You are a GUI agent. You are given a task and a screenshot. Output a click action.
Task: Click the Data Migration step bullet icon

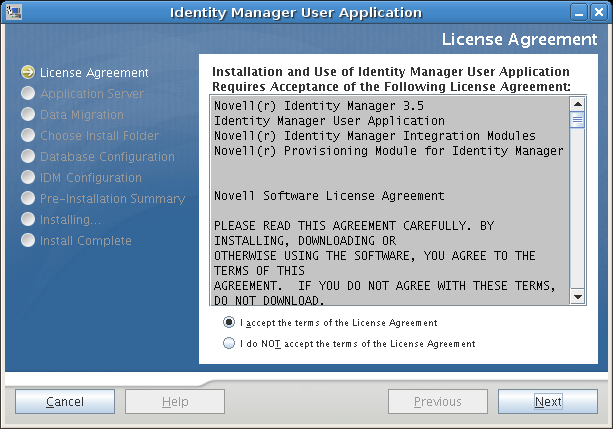pos(28,115)
